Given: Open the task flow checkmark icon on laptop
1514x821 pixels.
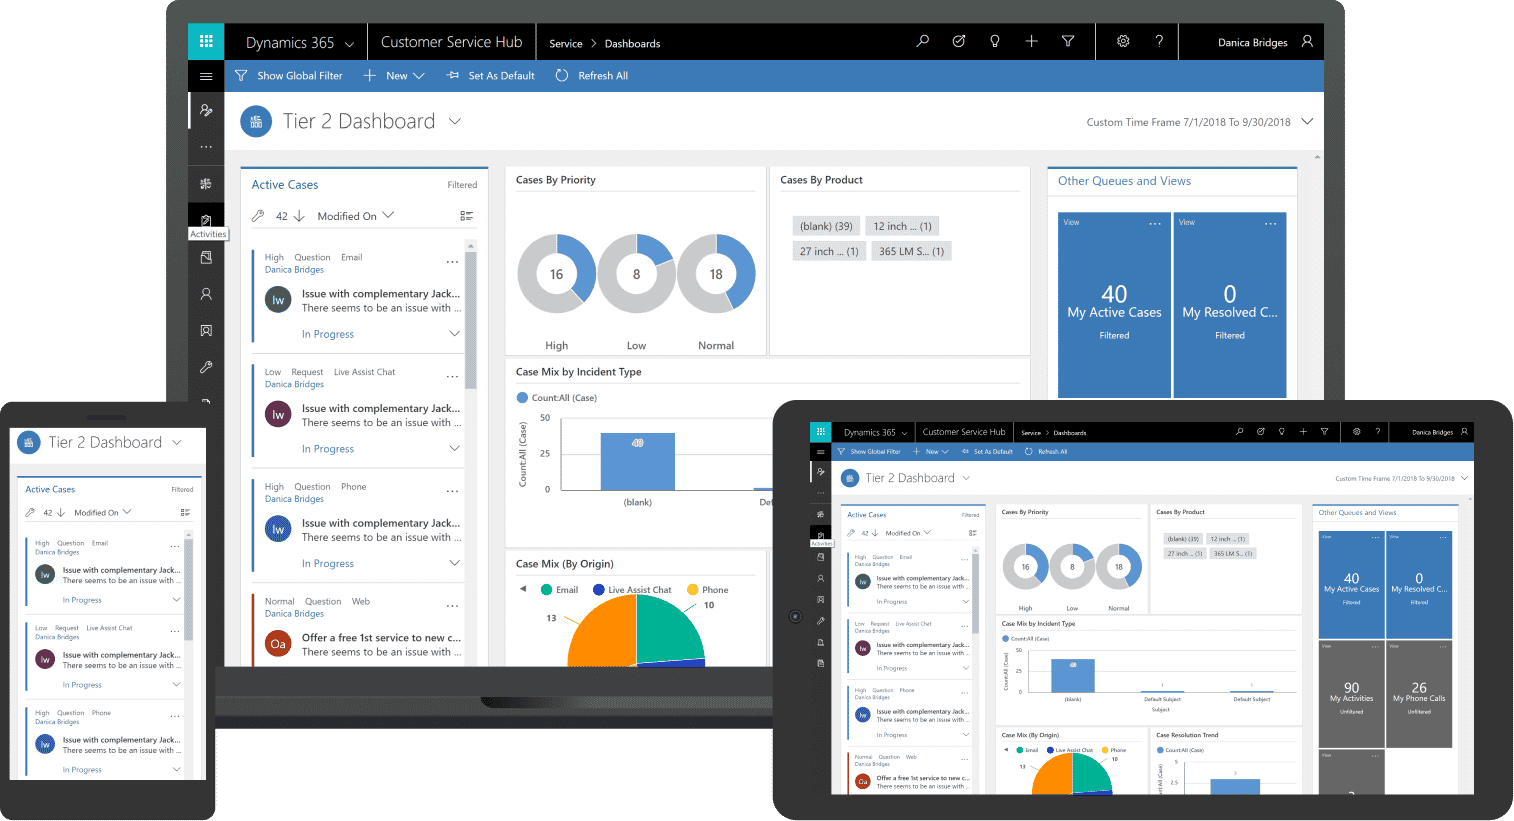Looking at the screenshot, I should click(958, 41).
